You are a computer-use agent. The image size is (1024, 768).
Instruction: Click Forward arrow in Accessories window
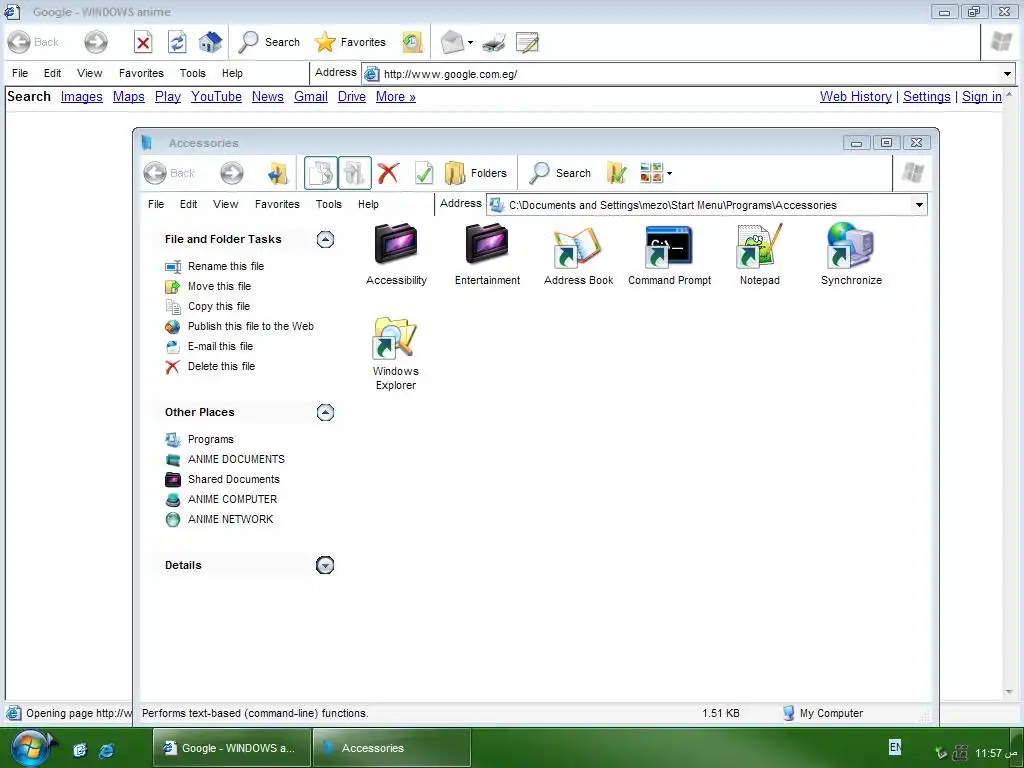(x=232, y=173)
